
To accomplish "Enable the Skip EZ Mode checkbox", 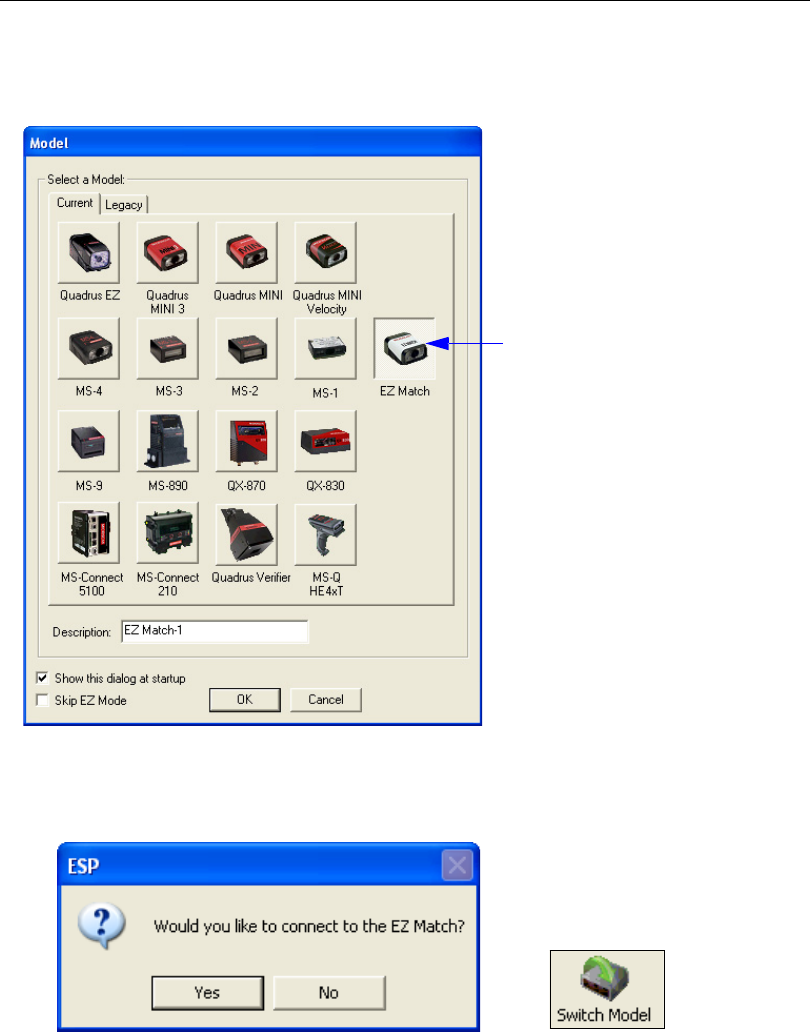I will (43, 700).
